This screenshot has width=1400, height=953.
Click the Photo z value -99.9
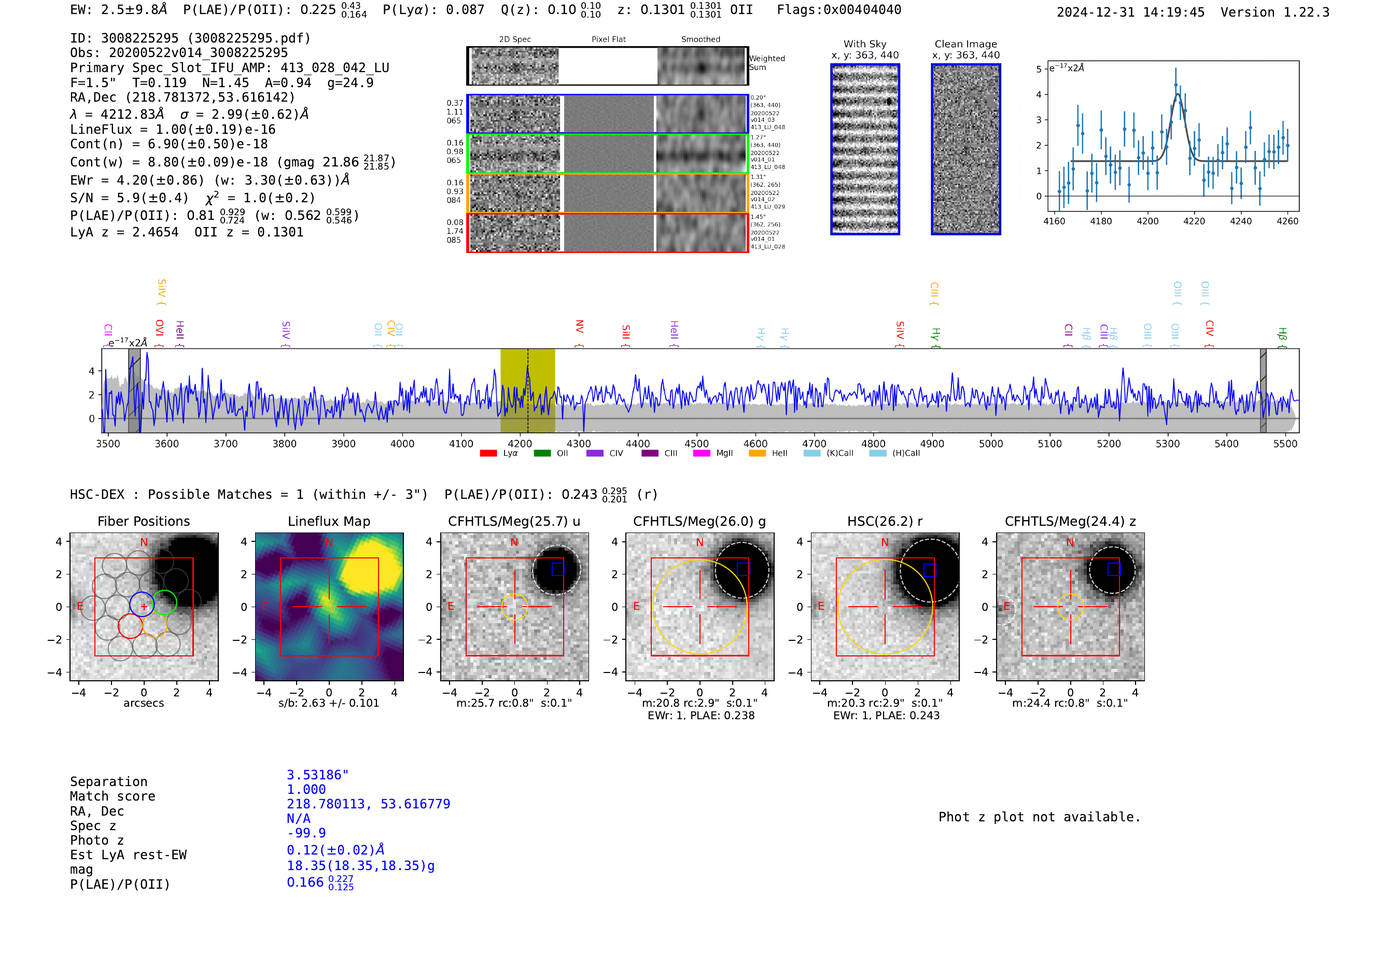tap(306, 833)
